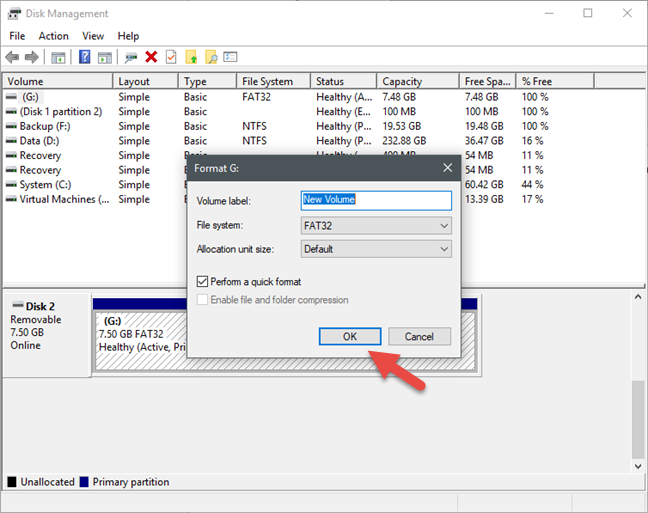Click the Show/Hide Action Pane icon
Image resolution: width=648 pixels, height=513 pixels.
click(105, 57)
